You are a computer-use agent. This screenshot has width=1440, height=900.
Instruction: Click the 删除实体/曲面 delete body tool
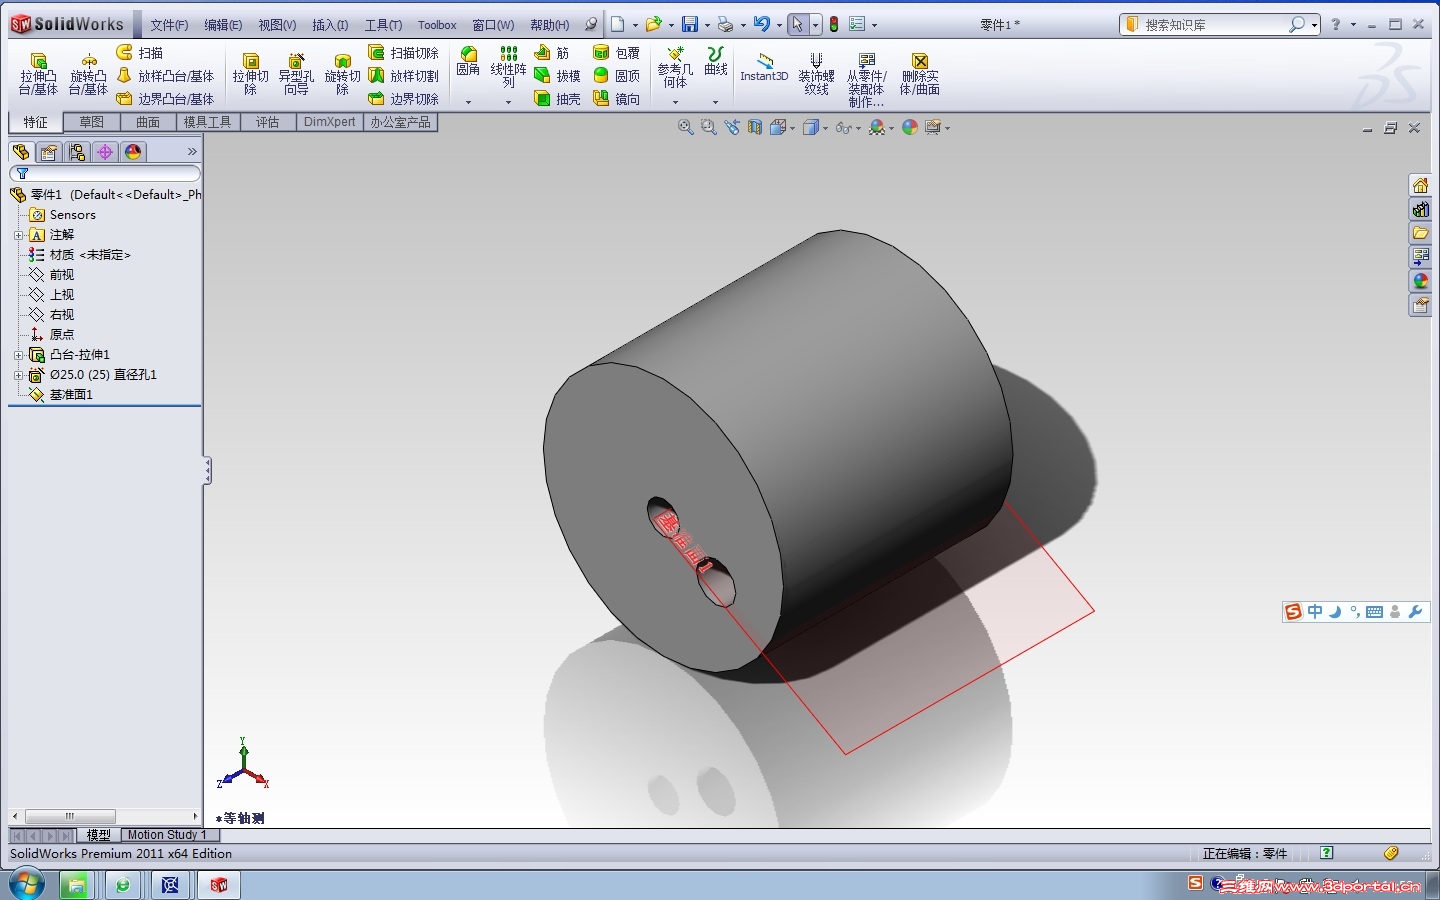[920, 74]
